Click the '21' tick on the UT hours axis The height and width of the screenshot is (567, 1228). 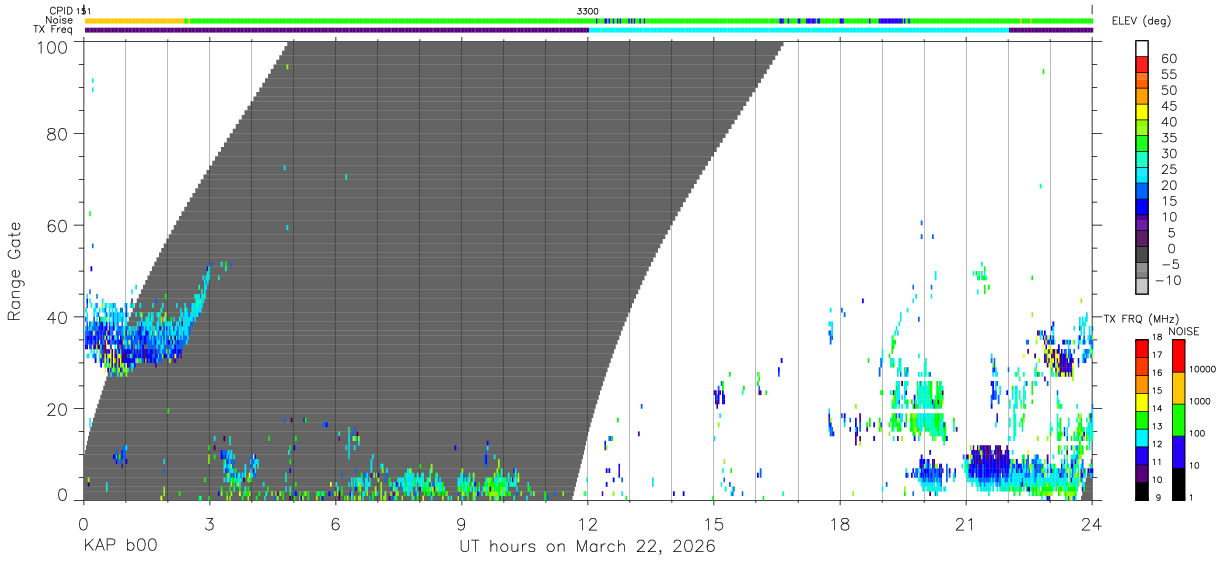965,522
